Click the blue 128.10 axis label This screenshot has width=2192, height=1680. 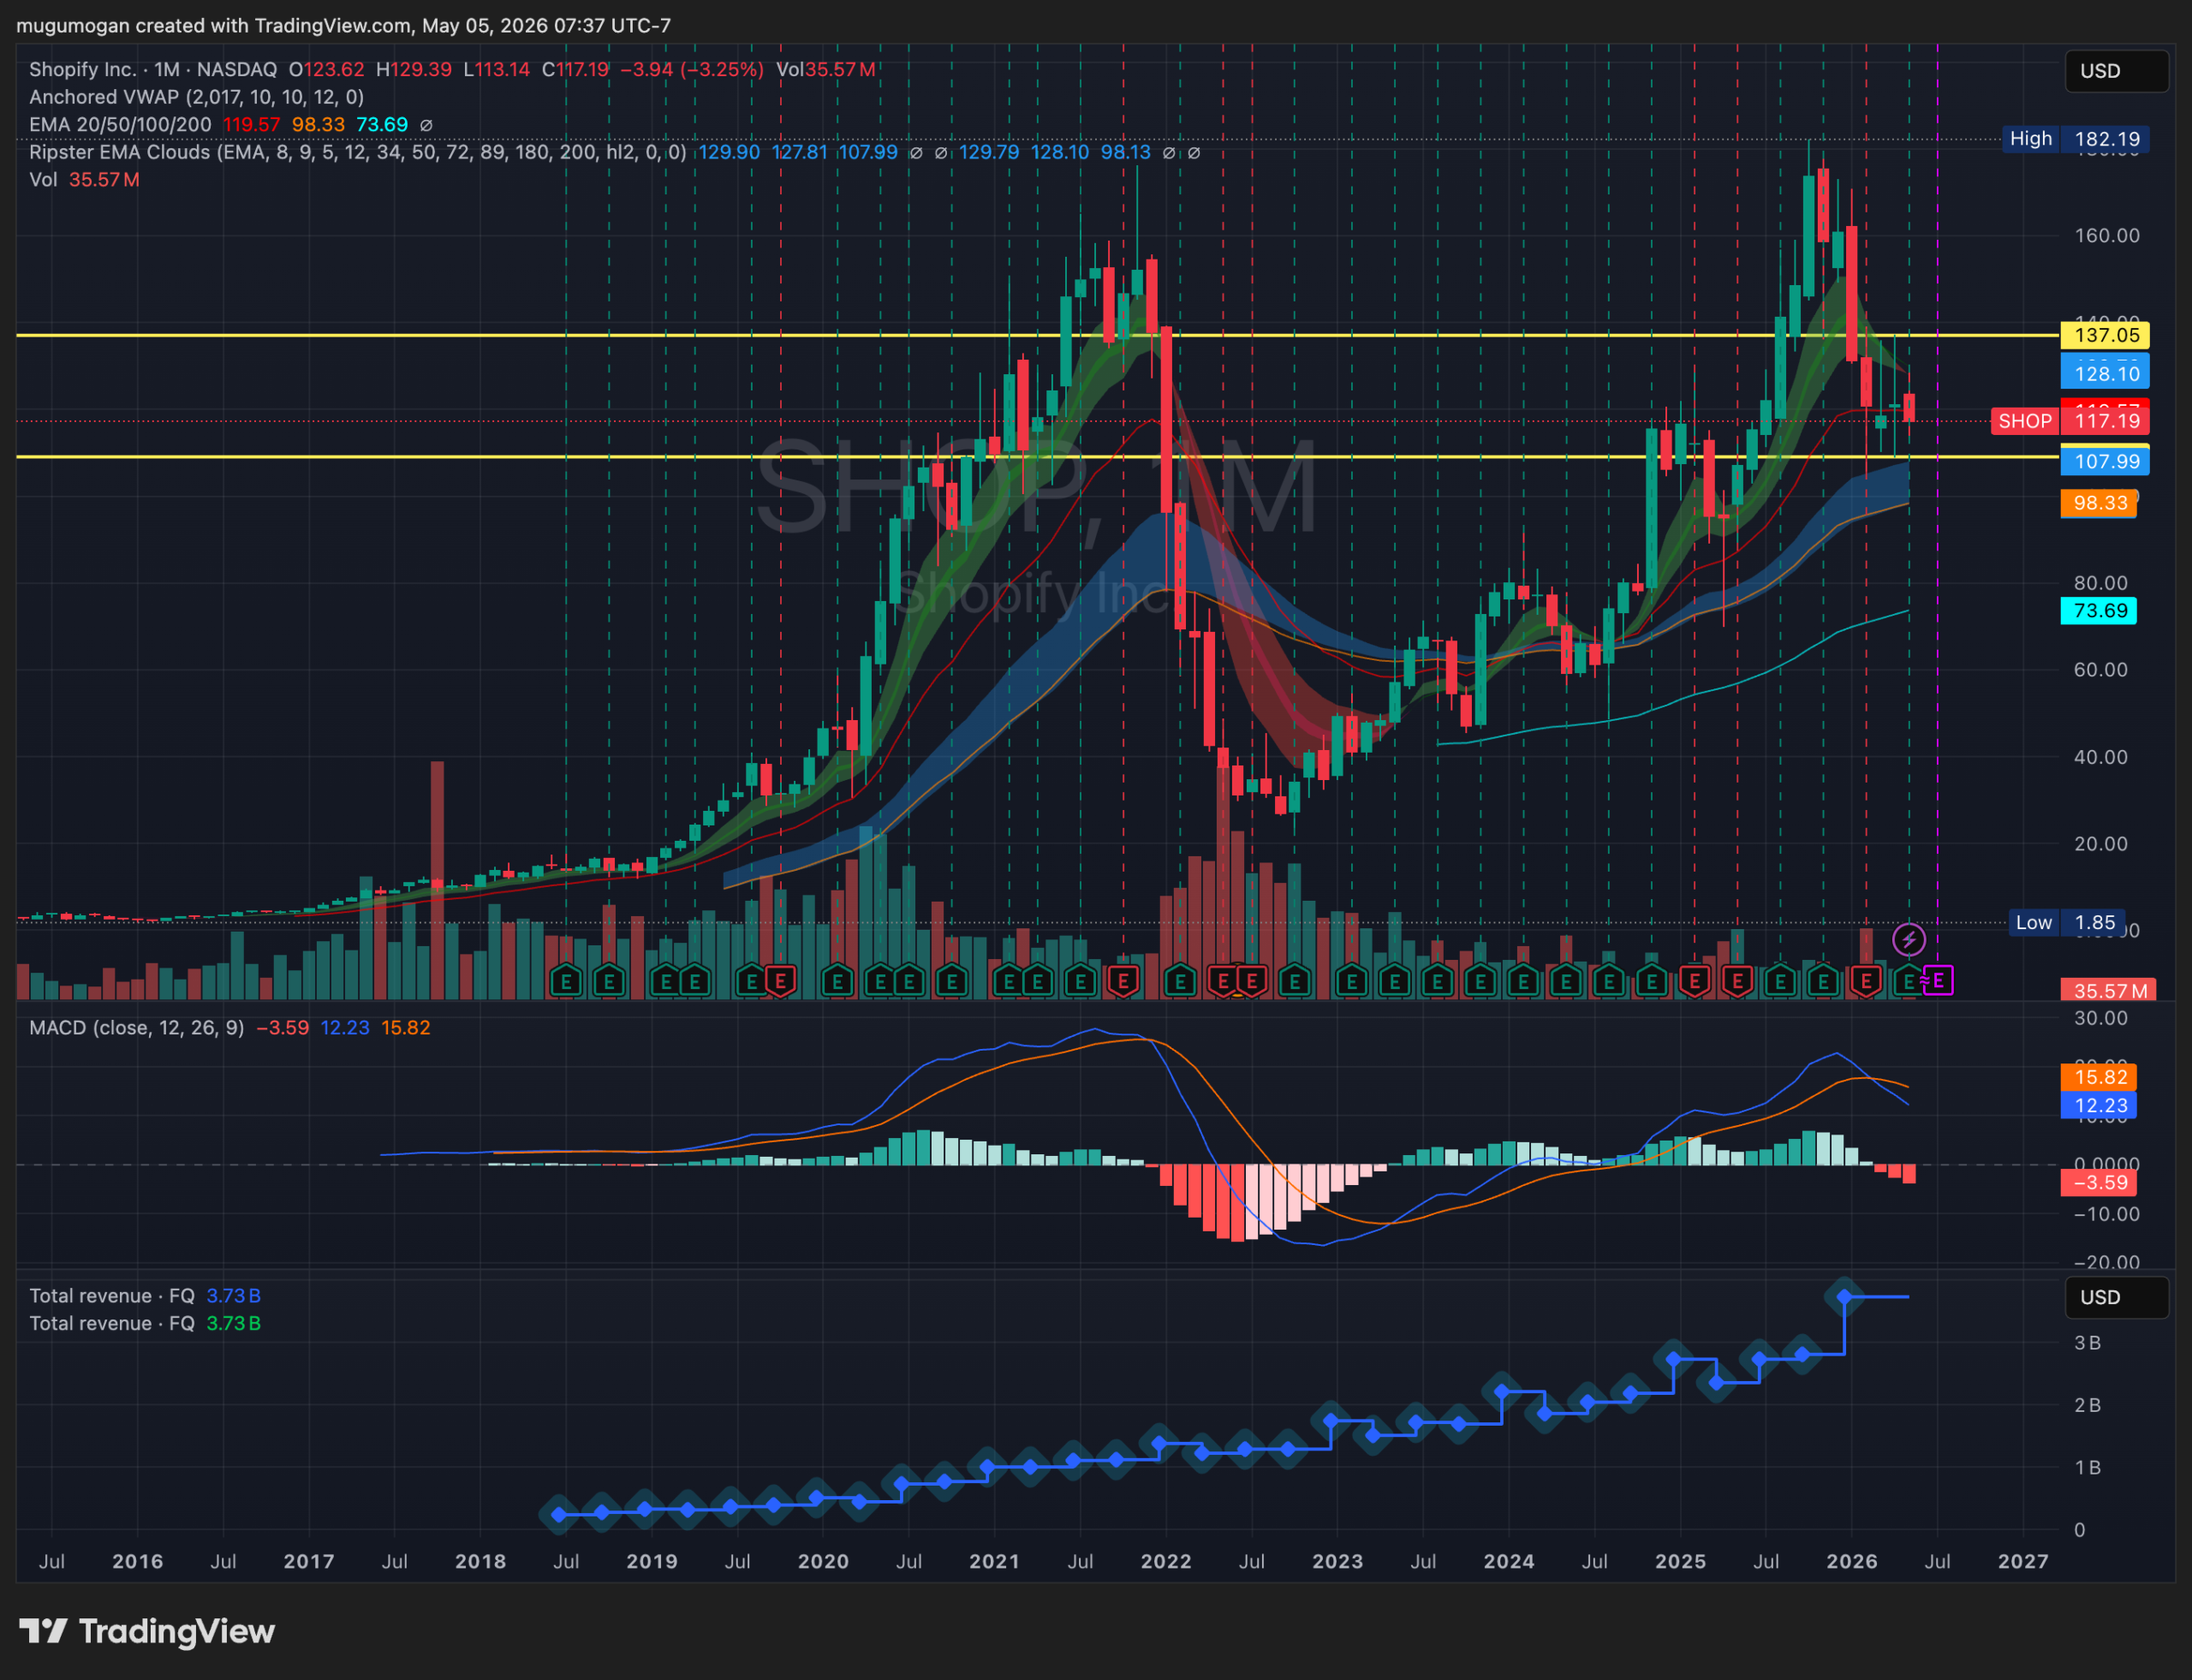tap(2105, 374)
